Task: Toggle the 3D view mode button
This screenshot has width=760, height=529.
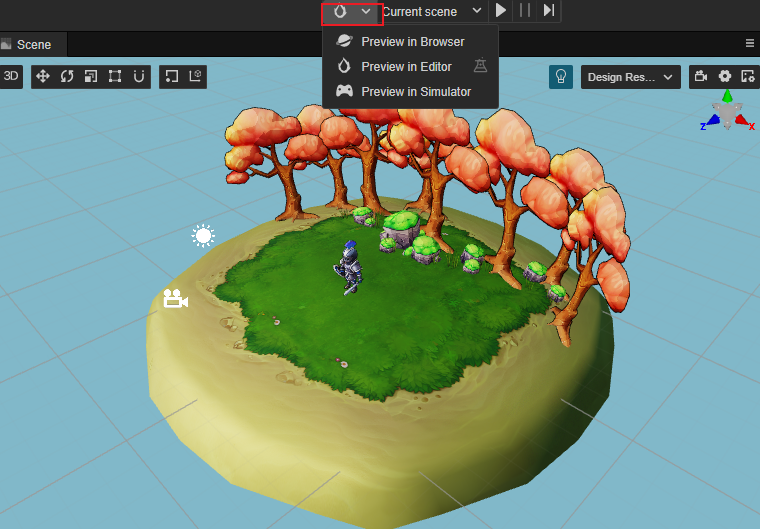Action: click(11, 76)
